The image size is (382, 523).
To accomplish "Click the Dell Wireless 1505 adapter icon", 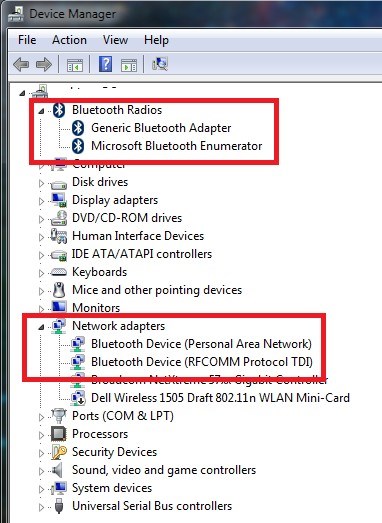I will pos(78,398).
